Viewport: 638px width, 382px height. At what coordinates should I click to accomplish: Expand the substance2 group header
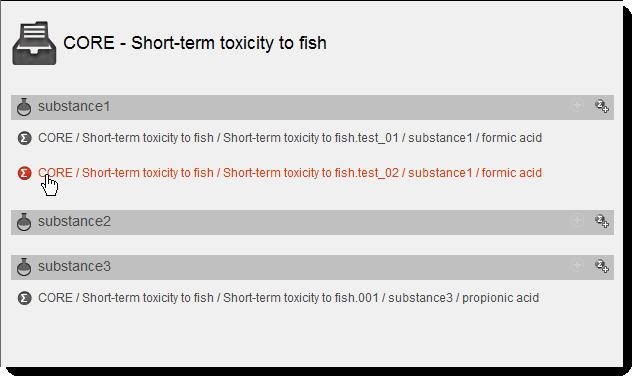click(312, 222)
